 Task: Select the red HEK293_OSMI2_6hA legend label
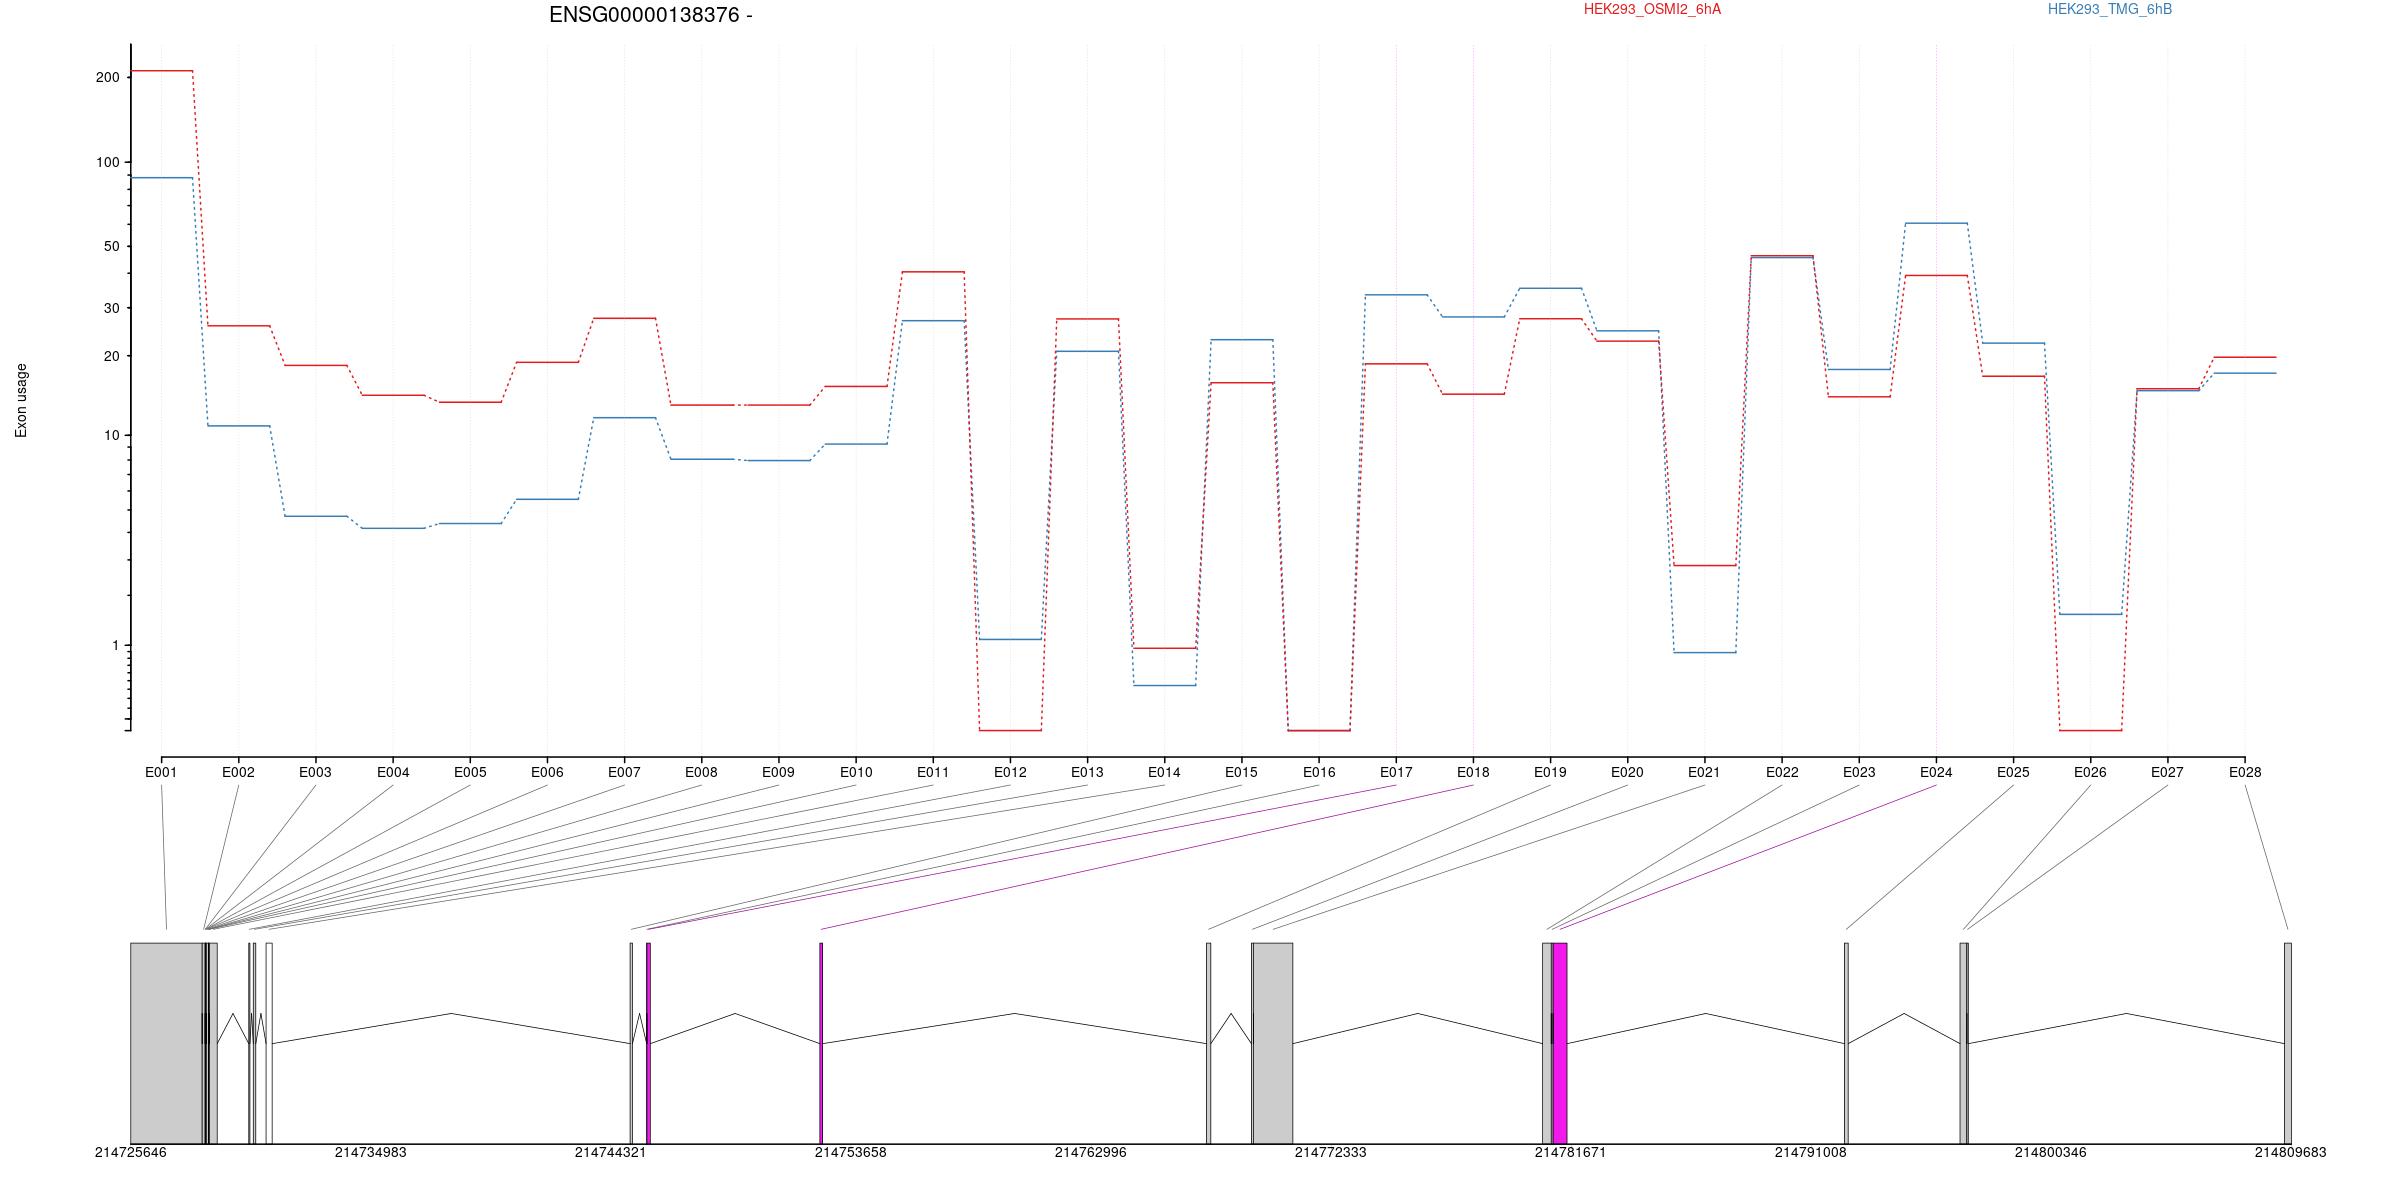1652,9
